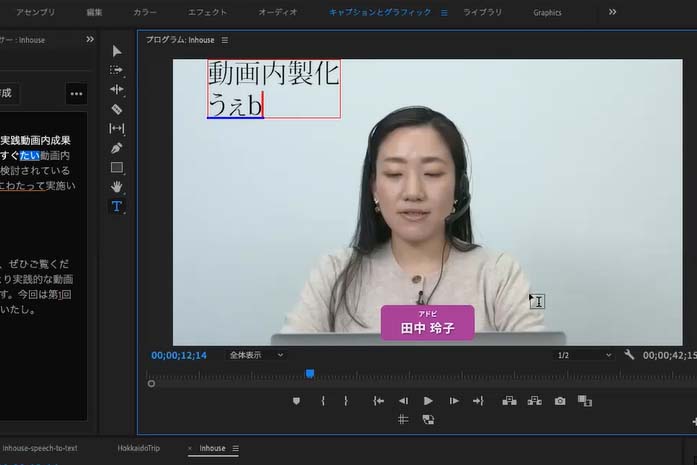Select the Ripple Edit tool

(116, 89)
